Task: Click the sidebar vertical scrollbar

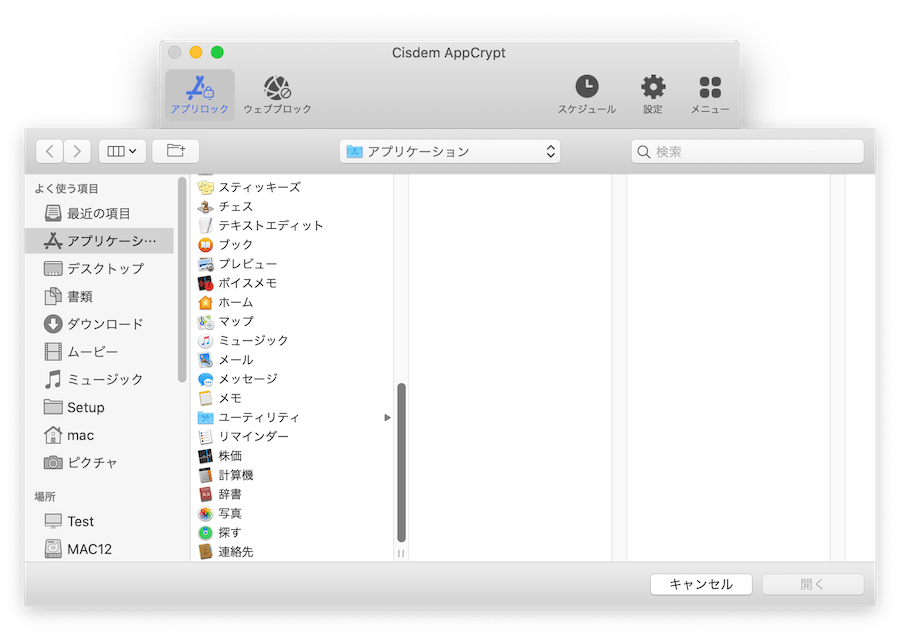Action: (x=182, y=280)
